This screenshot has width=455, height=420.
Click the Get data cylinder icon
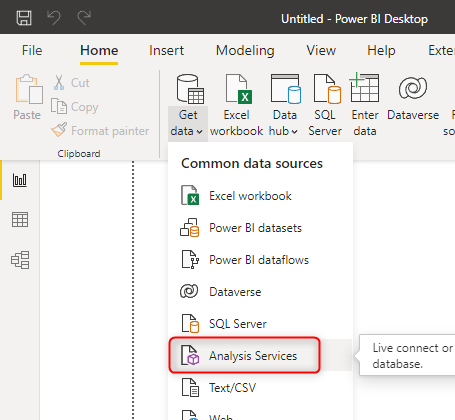point(190,89)
